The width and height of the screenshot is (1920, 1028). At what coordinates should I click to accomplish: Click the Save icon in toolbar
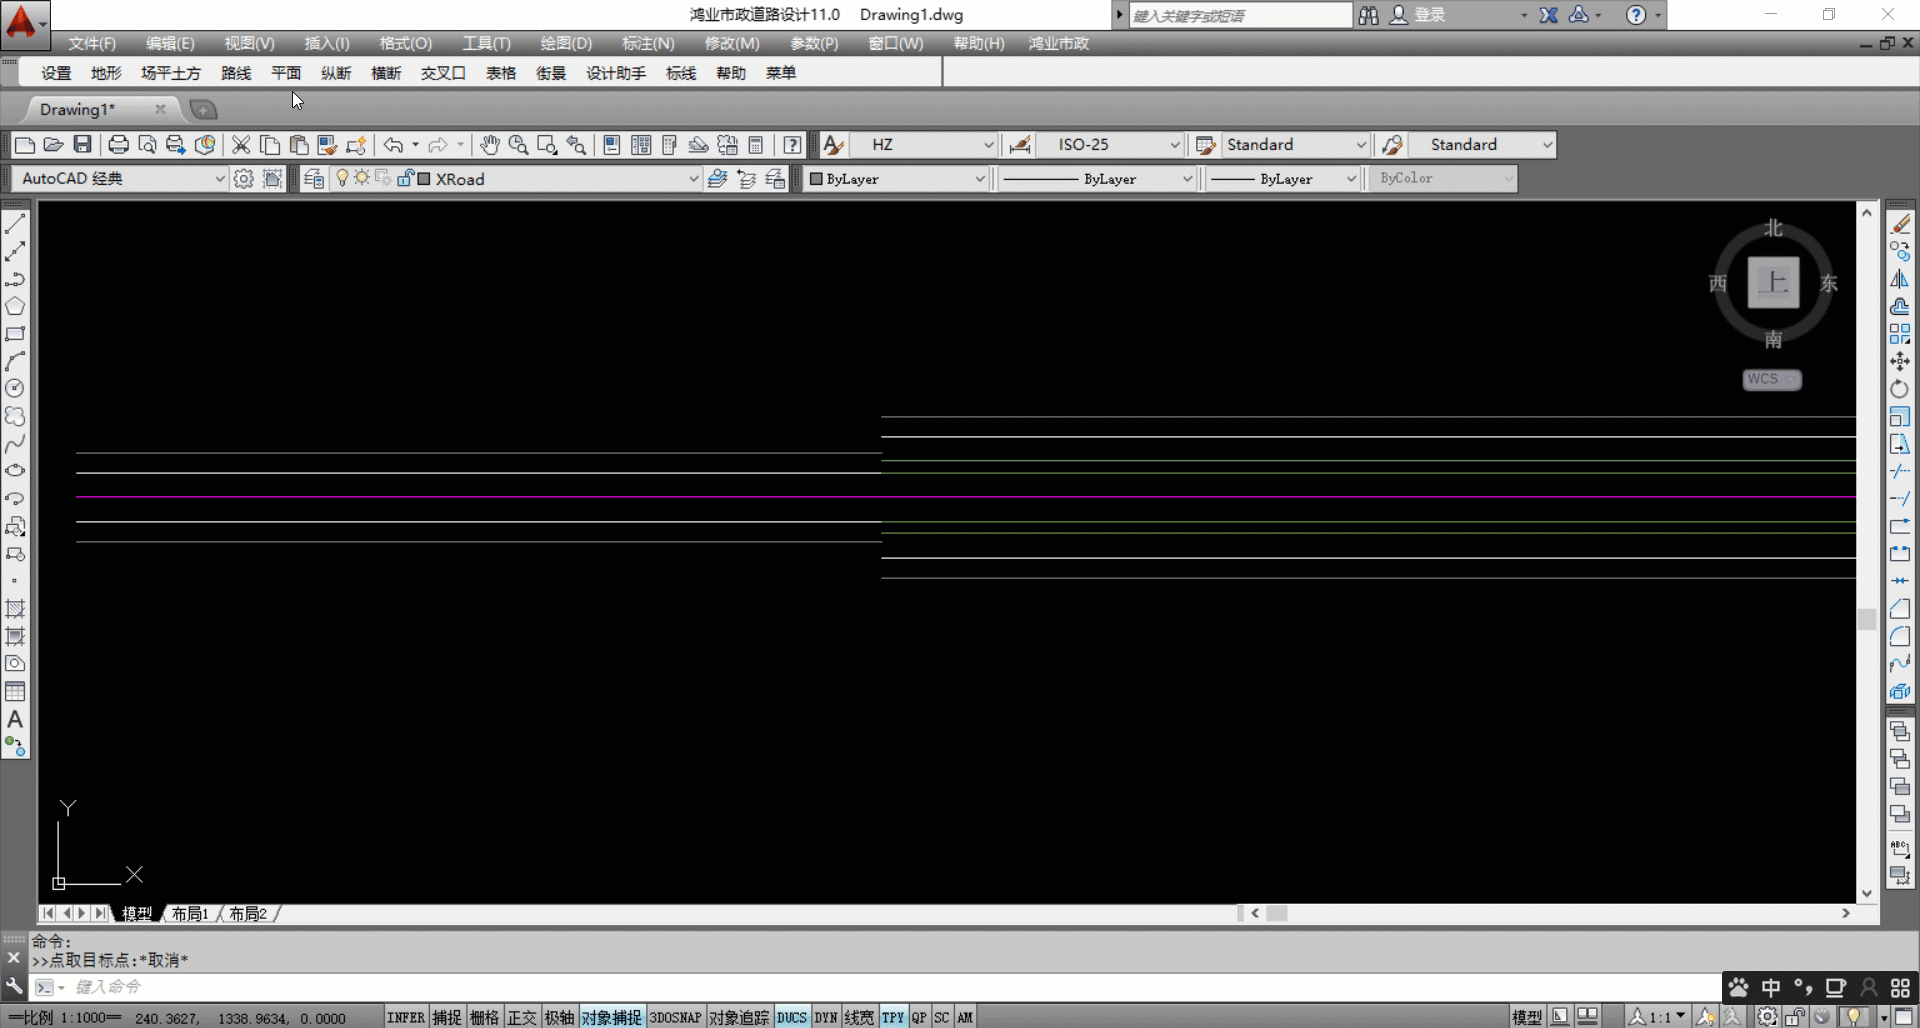coord(83,145)
